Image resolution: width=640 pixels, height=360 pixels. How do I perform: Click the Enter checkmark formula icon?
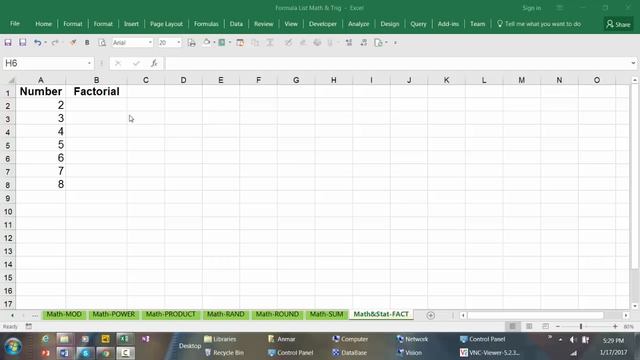point(136,63)
